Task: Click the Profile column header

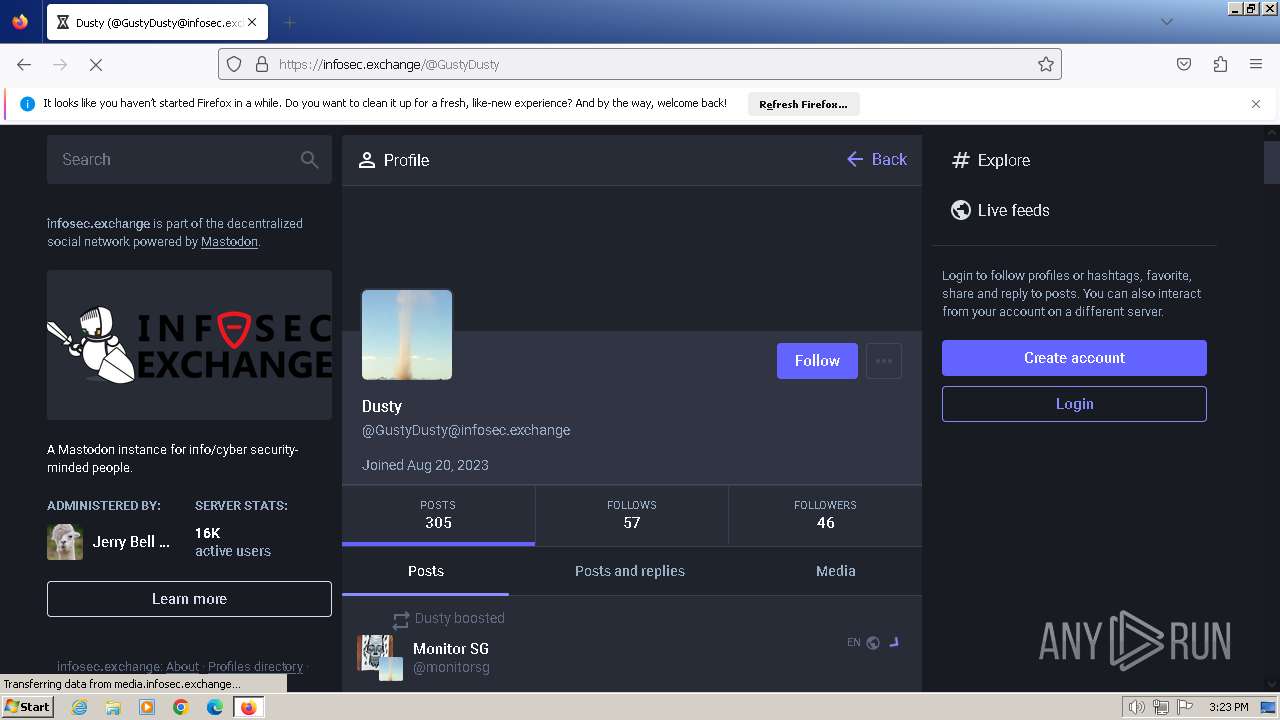Action: point(394,160)
